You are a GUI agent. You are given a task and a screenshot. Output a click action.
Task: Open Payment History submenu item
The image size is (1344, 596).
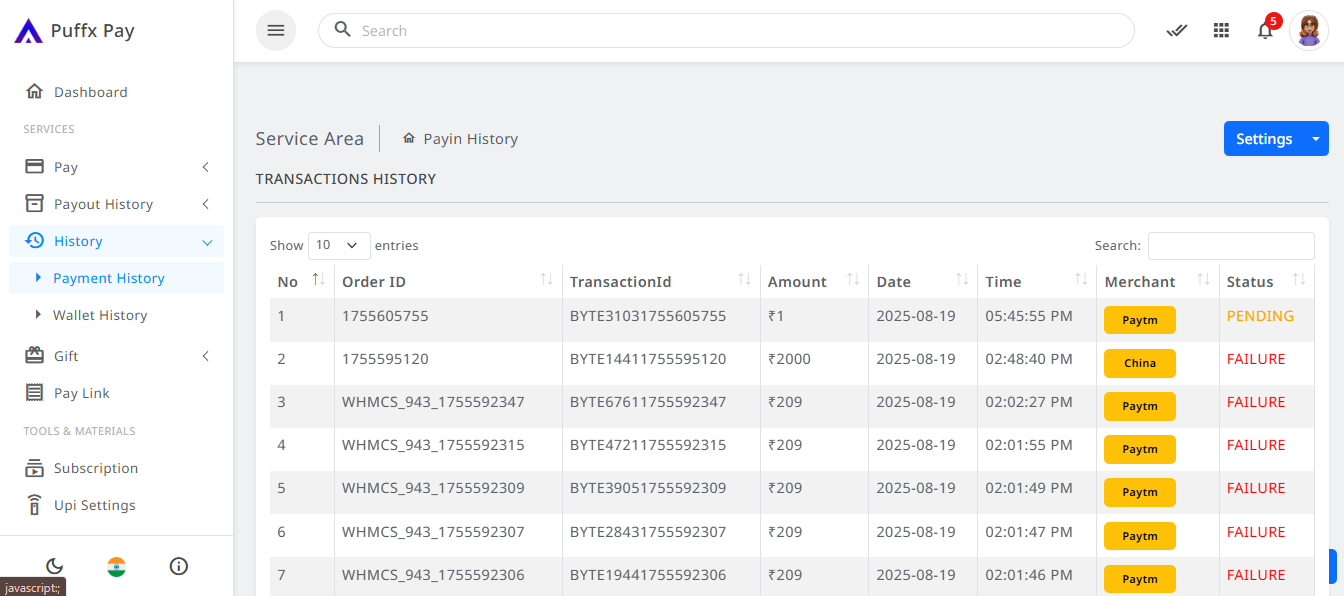coord(116,278)
